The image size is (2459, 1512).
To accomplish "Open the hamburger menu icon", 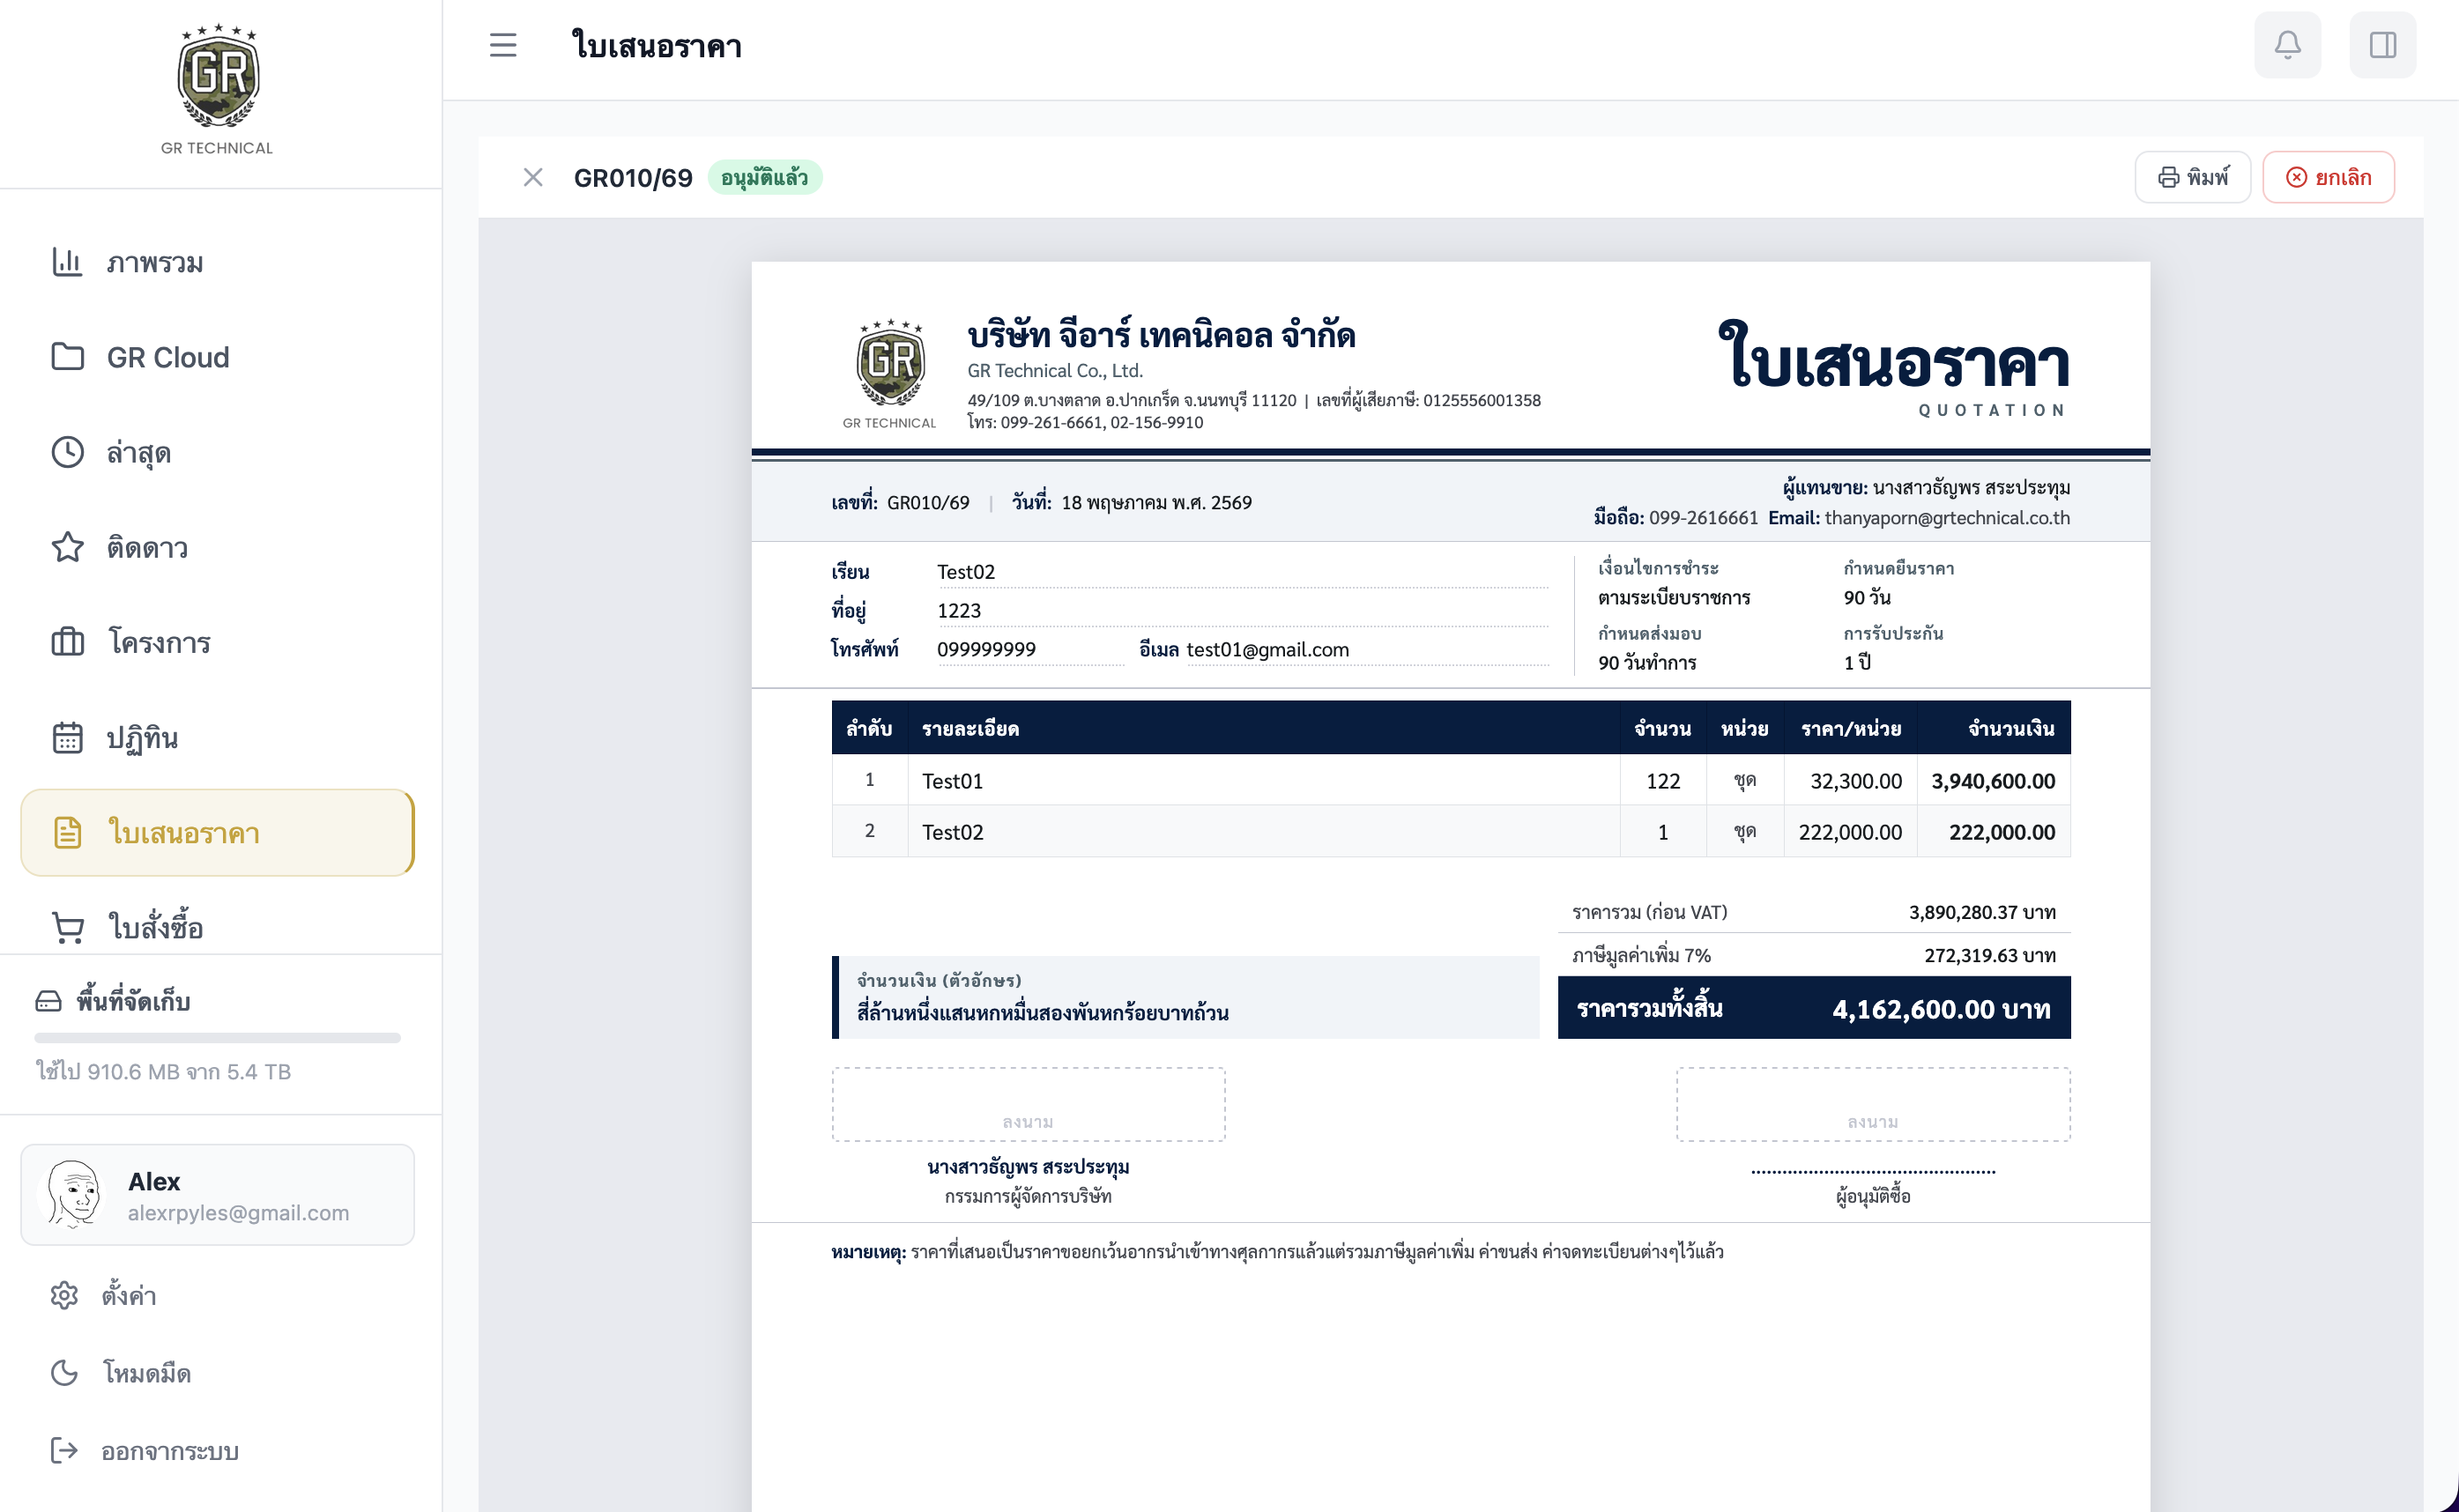I will pos(503,46).
